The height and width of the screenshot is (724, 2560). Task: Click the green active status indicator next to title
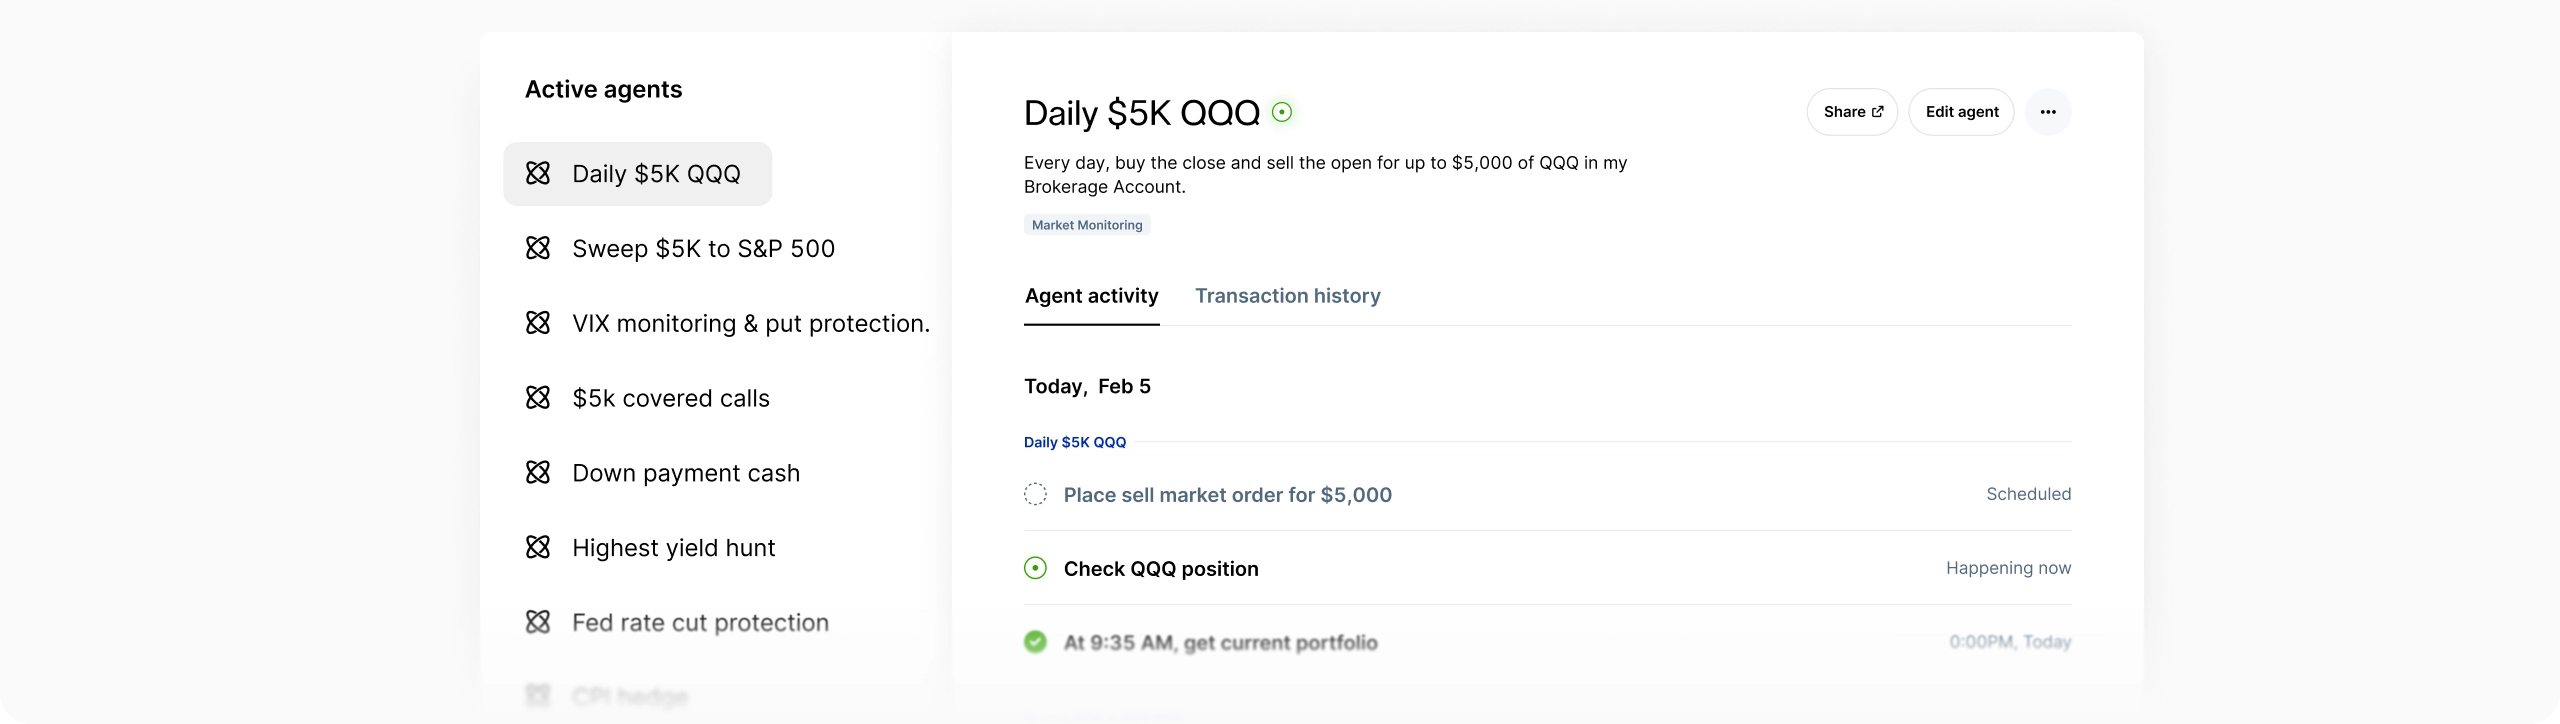coord(1282,112)
